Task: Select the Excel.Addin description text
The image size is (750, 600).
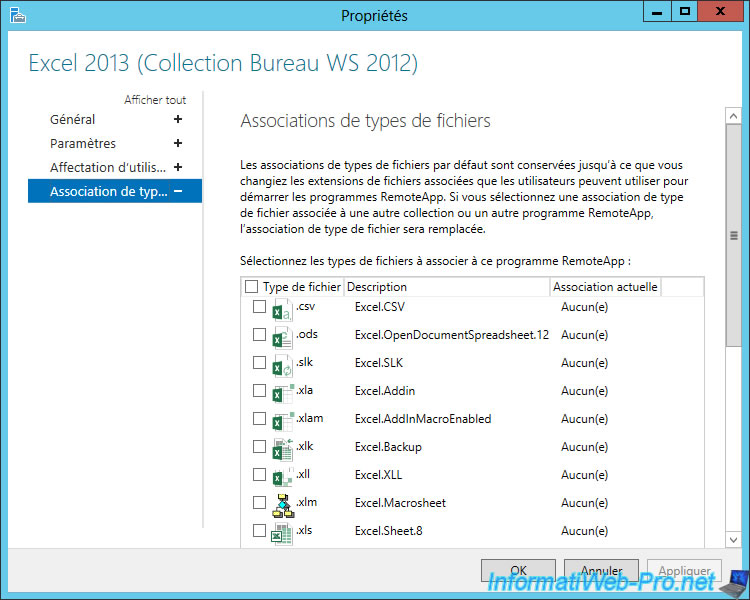Action: coord(385,391)
